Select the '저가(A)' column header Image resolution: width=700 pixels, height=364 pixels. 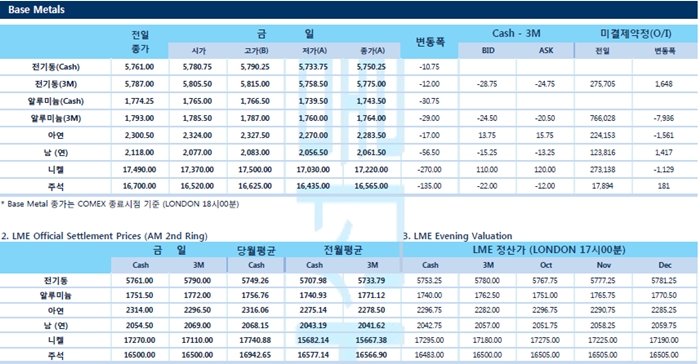coord(314,51)
